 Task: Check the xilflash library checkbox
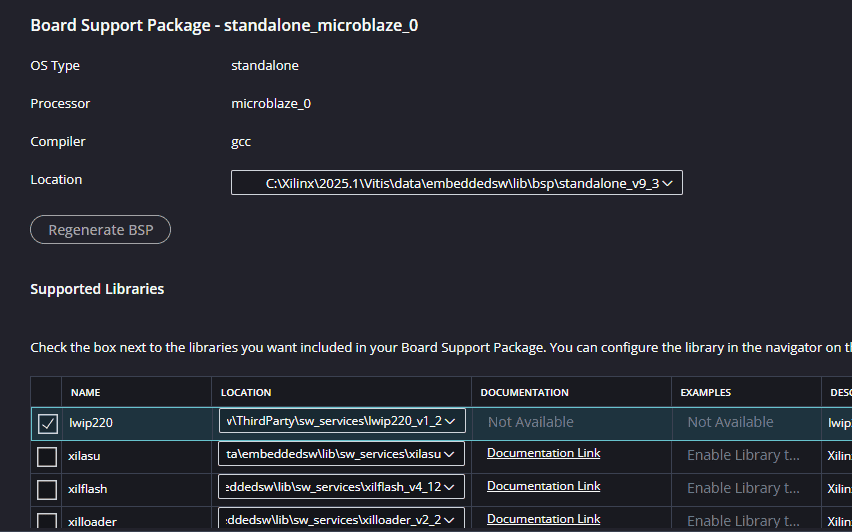tap(47, 490)
